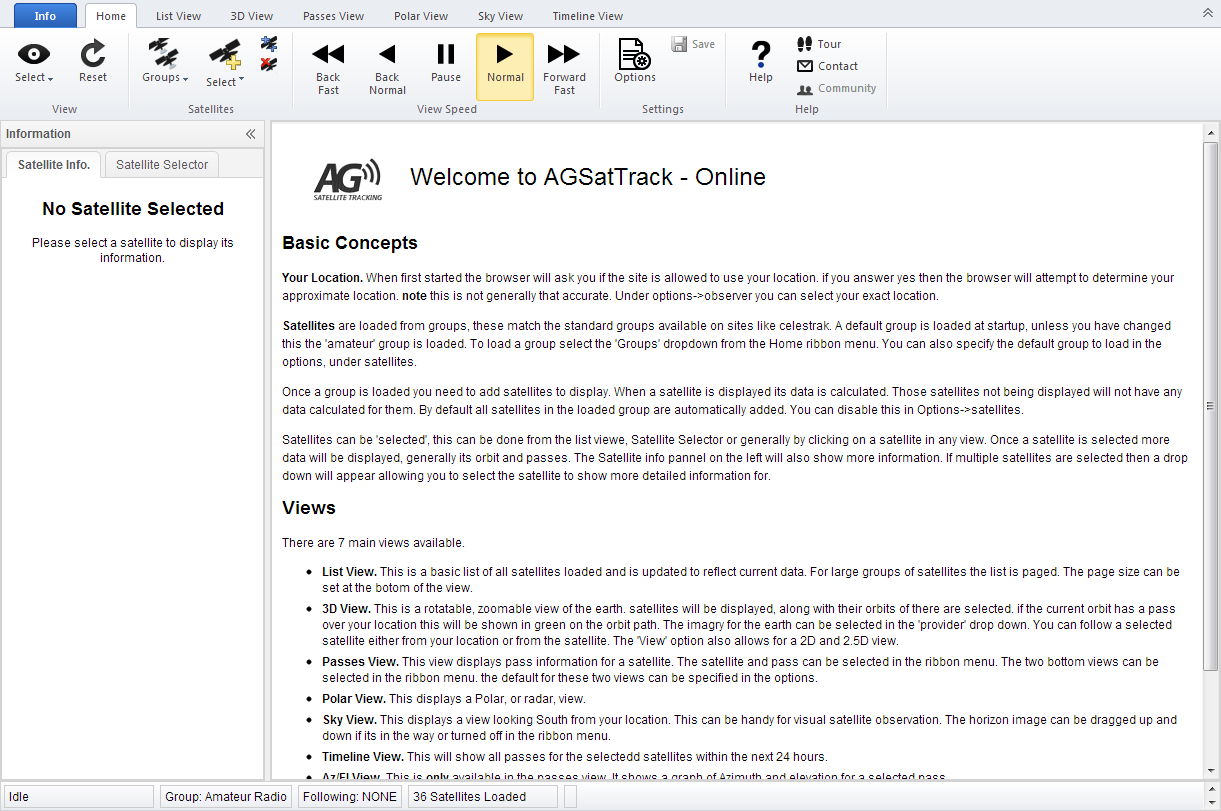1221x811 pixels.
Task: Open Help with the question mark icon
Action: [x=761, y=62]
